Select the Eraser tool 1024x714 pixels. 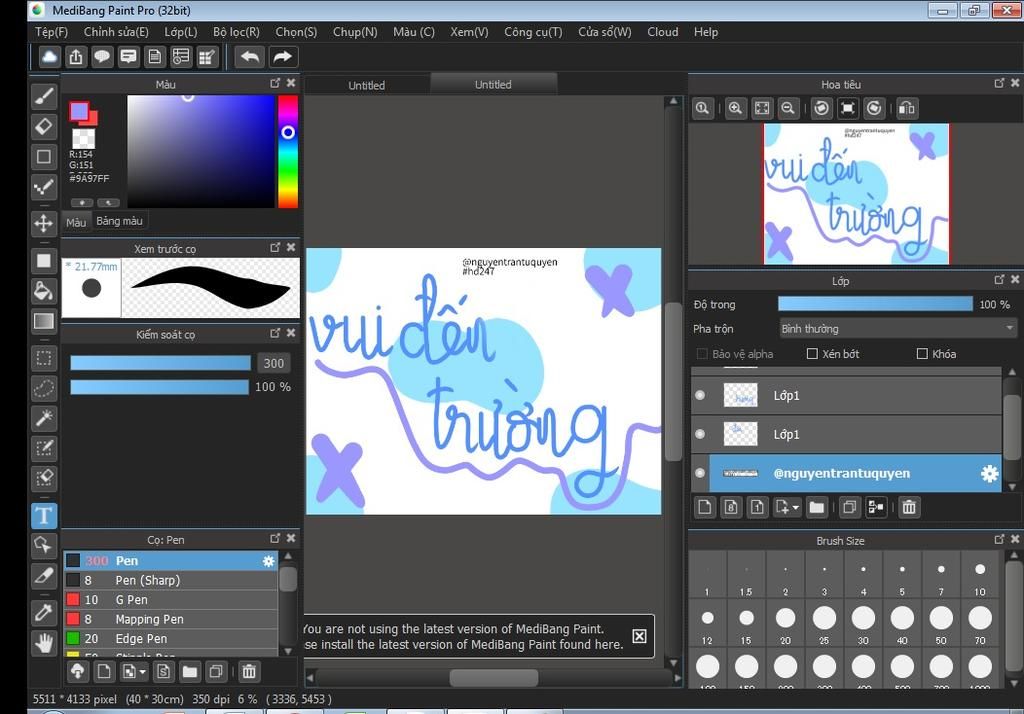click(44, 126)
